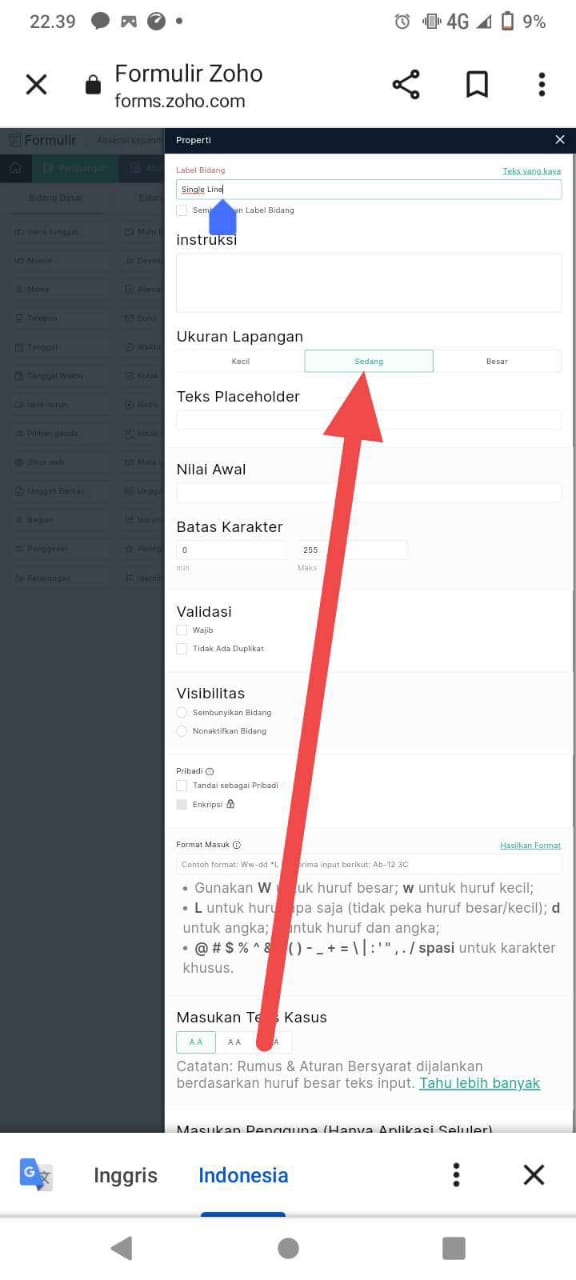Viewport: 576px width, 1280px height.
Task: Click the info icon beside Format Masuk
Action: [x=236, y=845]
